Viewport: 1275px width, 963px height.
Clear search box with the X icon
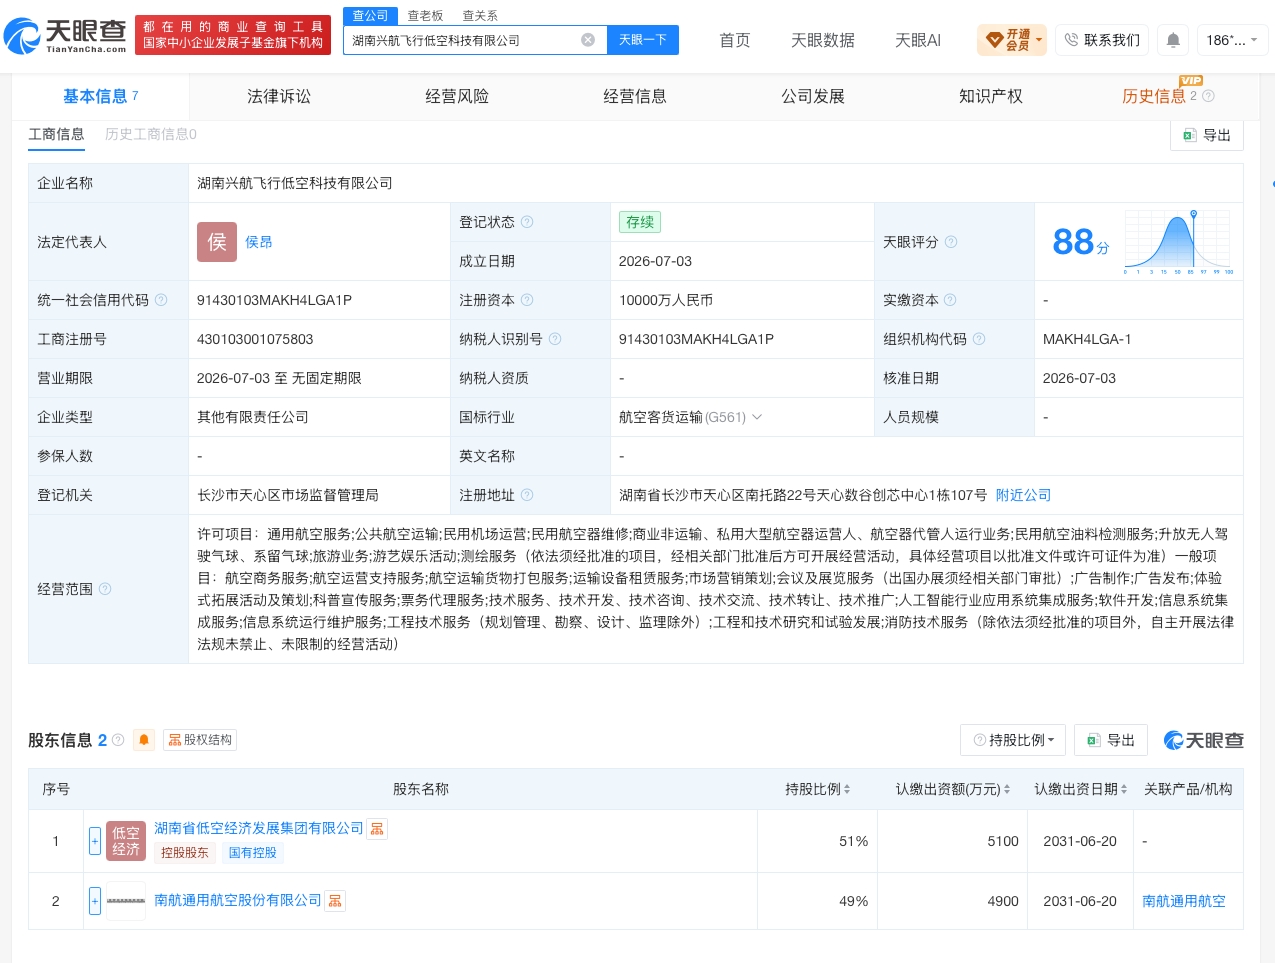588,40
